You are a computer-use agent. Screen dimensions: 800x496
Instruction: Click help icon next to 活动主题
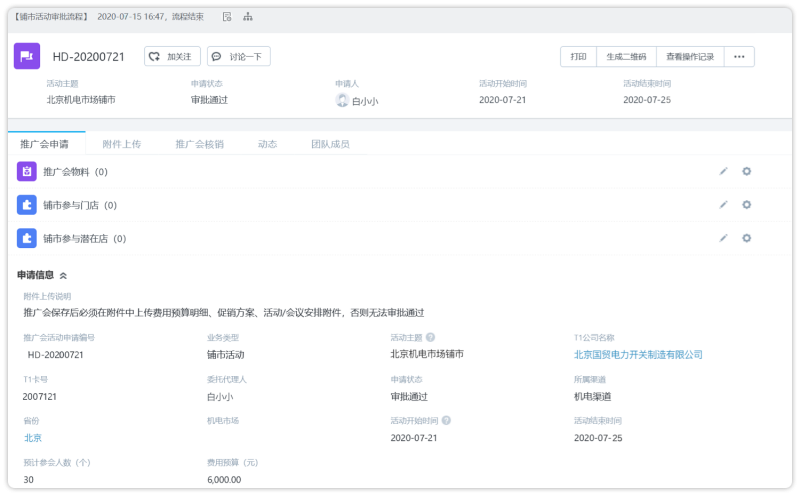(431, 338)
